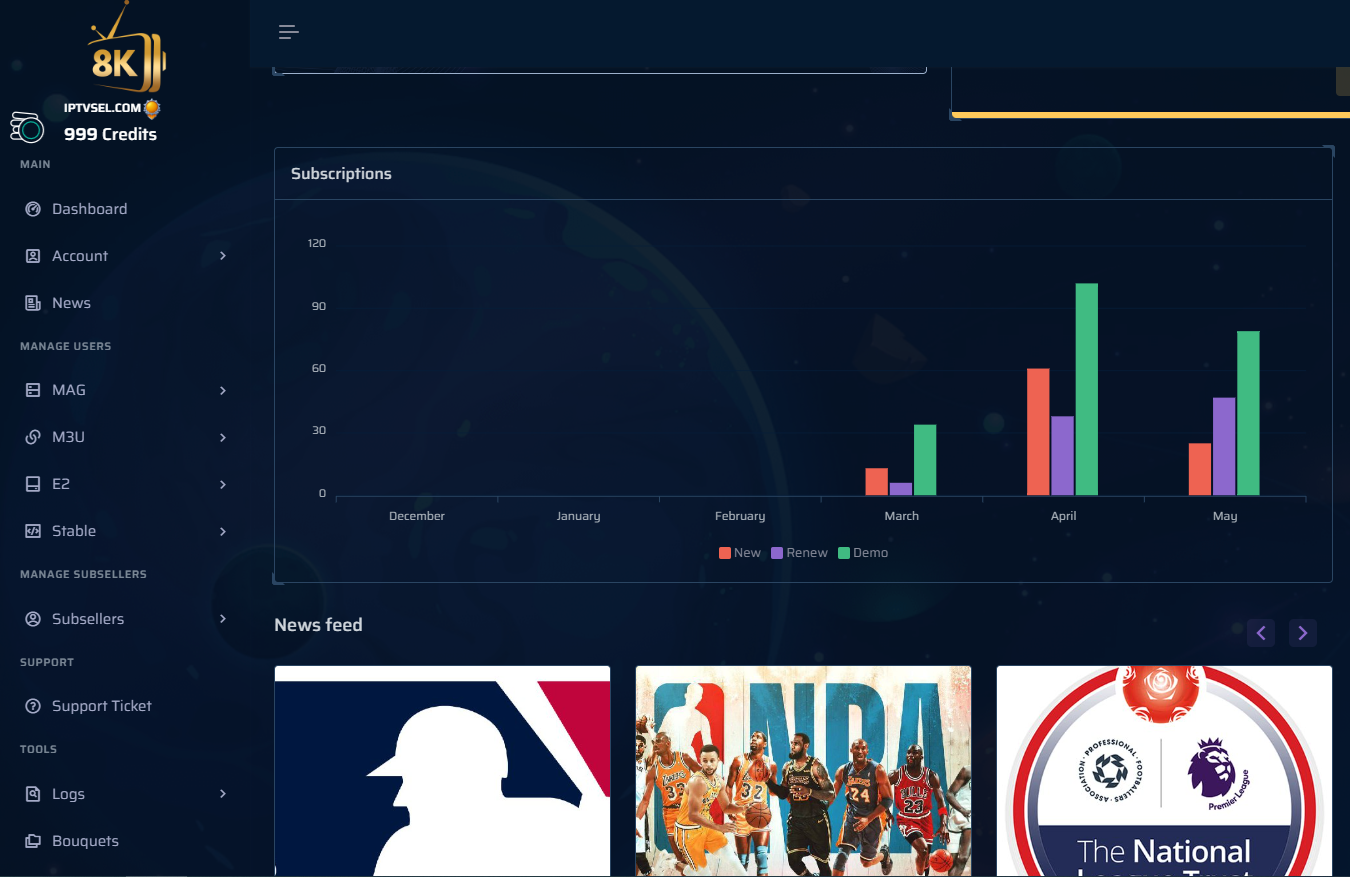Expand the Logs submenu chevron

223,794
